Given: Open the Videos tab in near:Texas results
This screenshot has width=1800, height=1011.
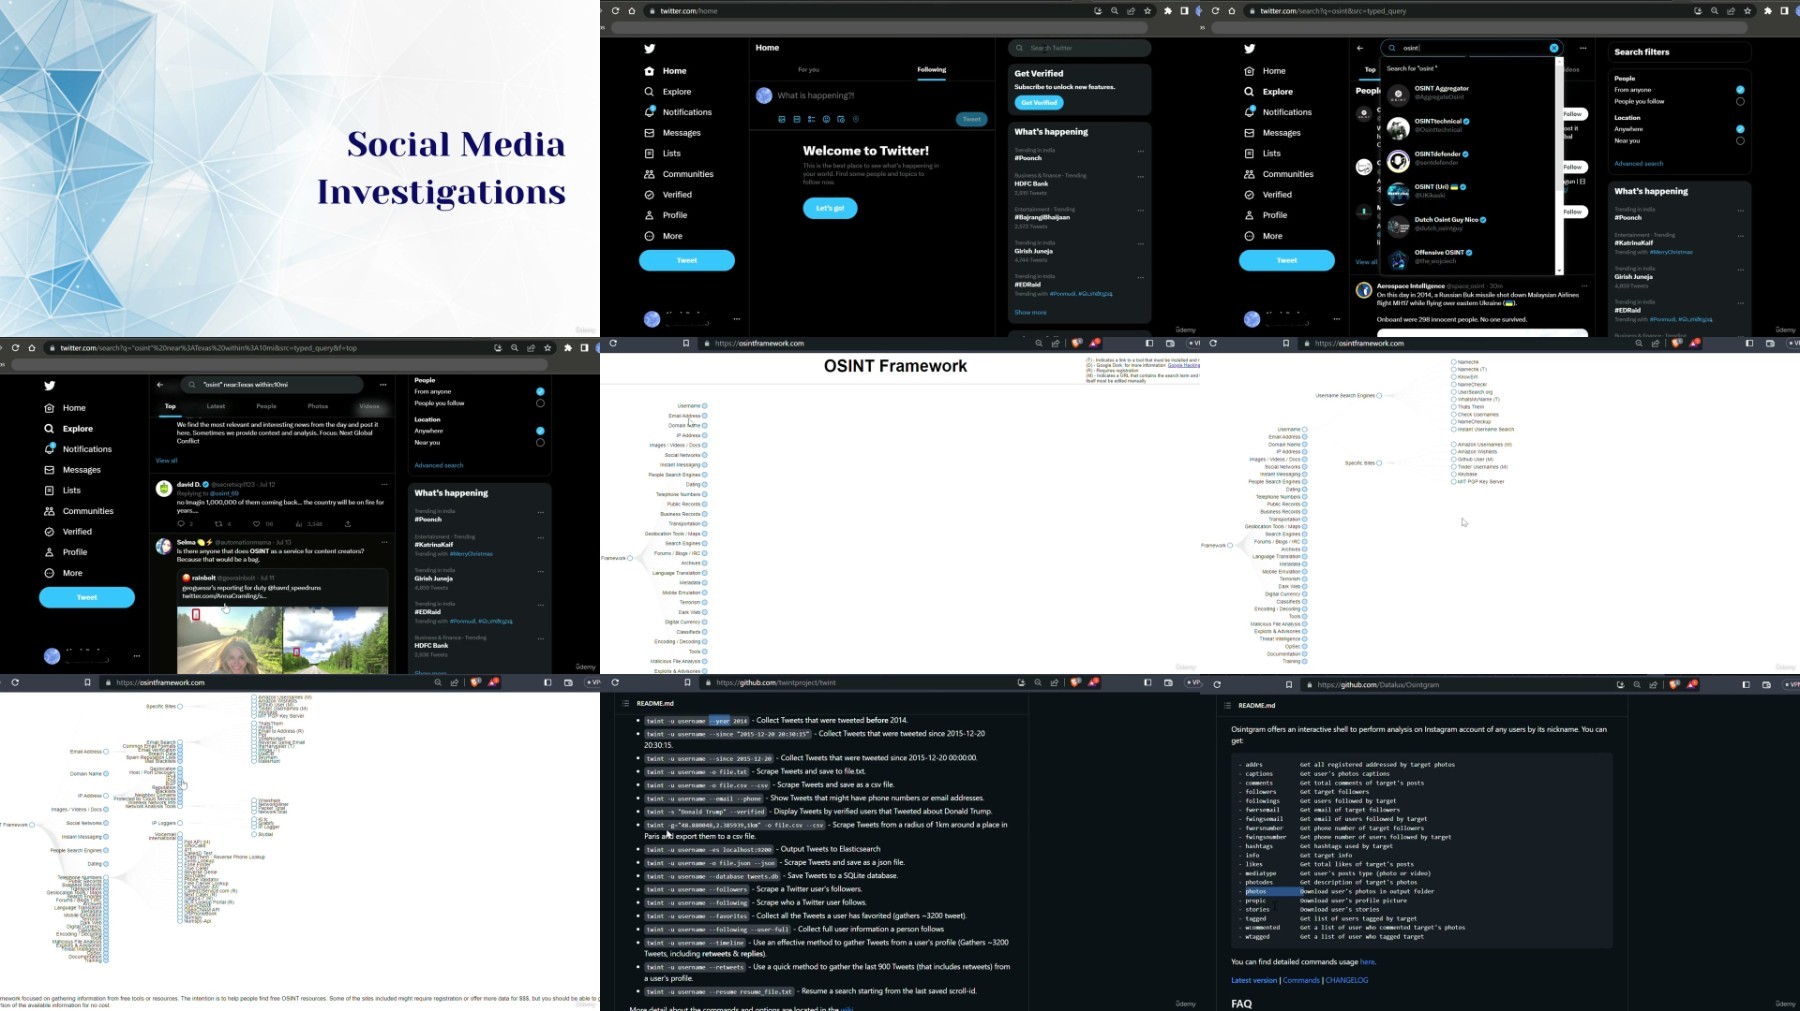Looking at the screenshot, I should click(369, 407).
